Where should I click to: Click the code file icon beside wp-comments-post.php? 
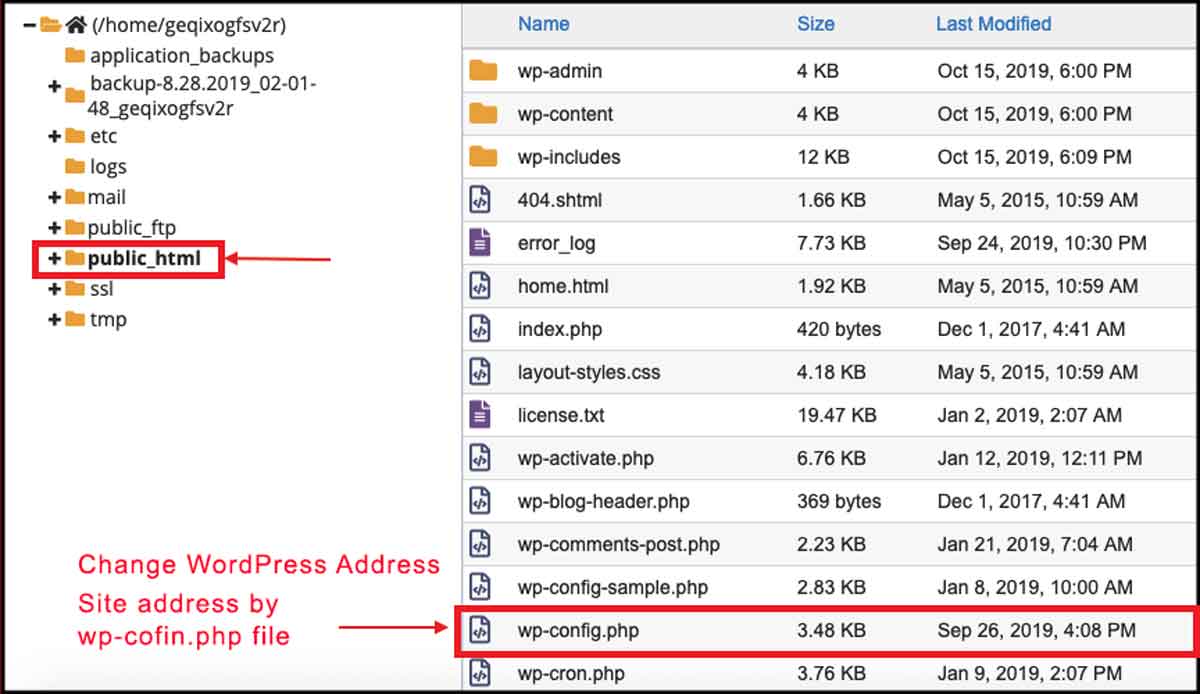click(x=481, y=544)
